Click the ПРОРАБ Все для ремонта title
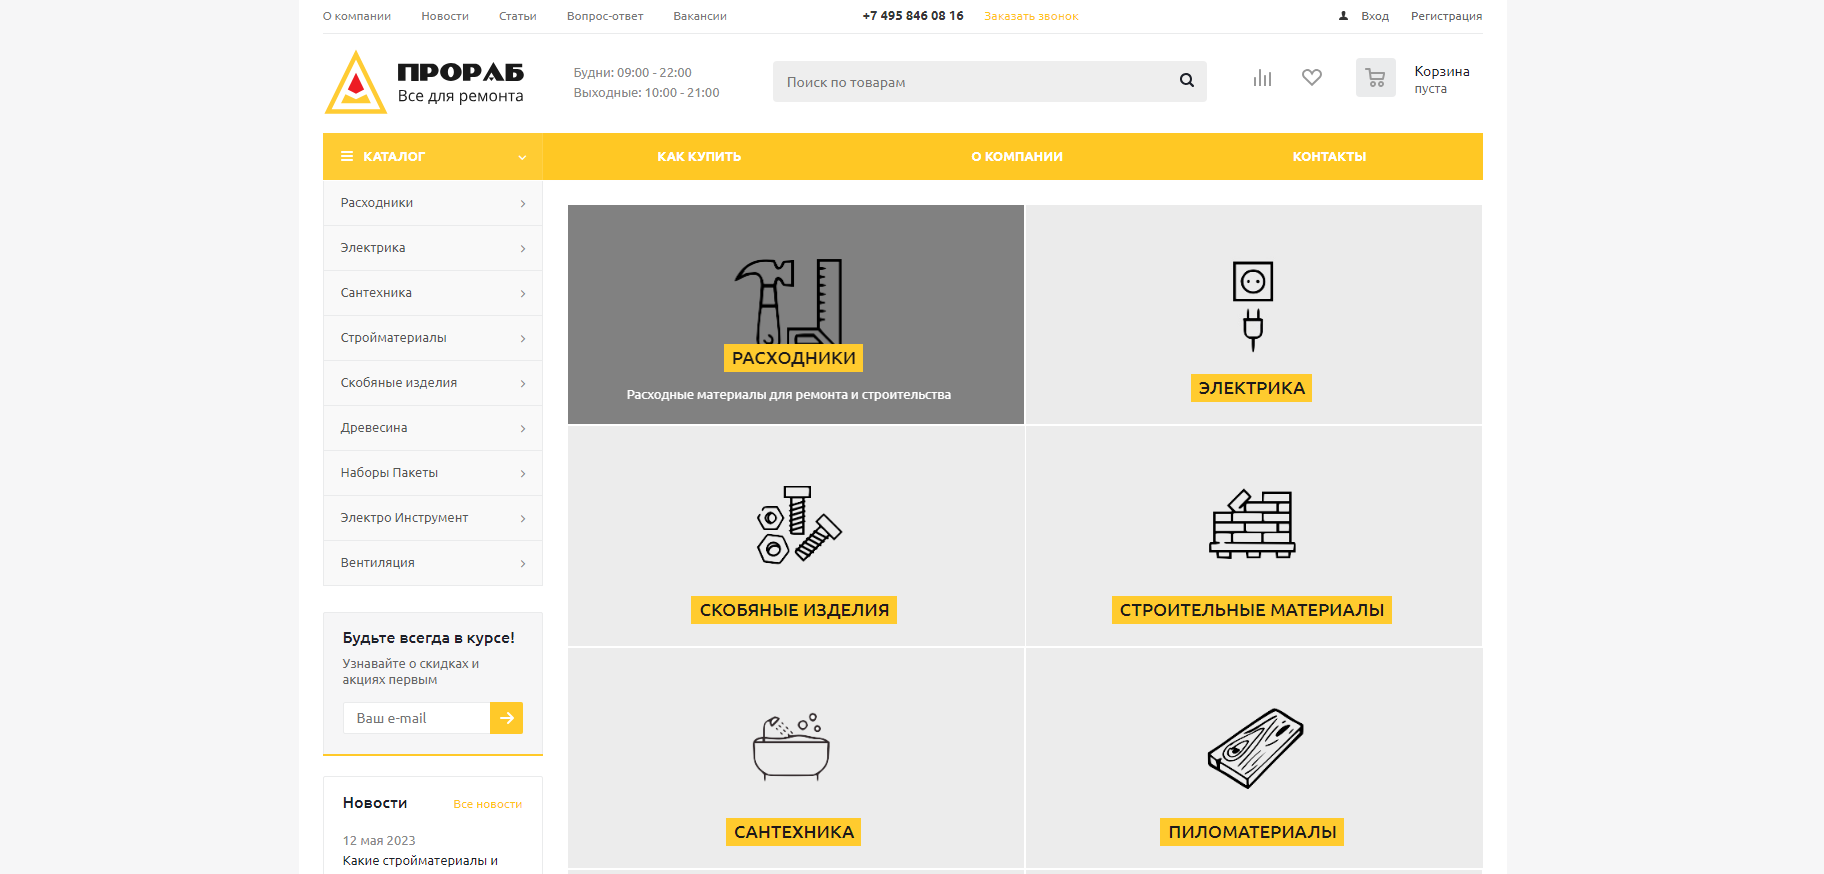This screenshot has width=1824, height=874. [x=460, y=83]
